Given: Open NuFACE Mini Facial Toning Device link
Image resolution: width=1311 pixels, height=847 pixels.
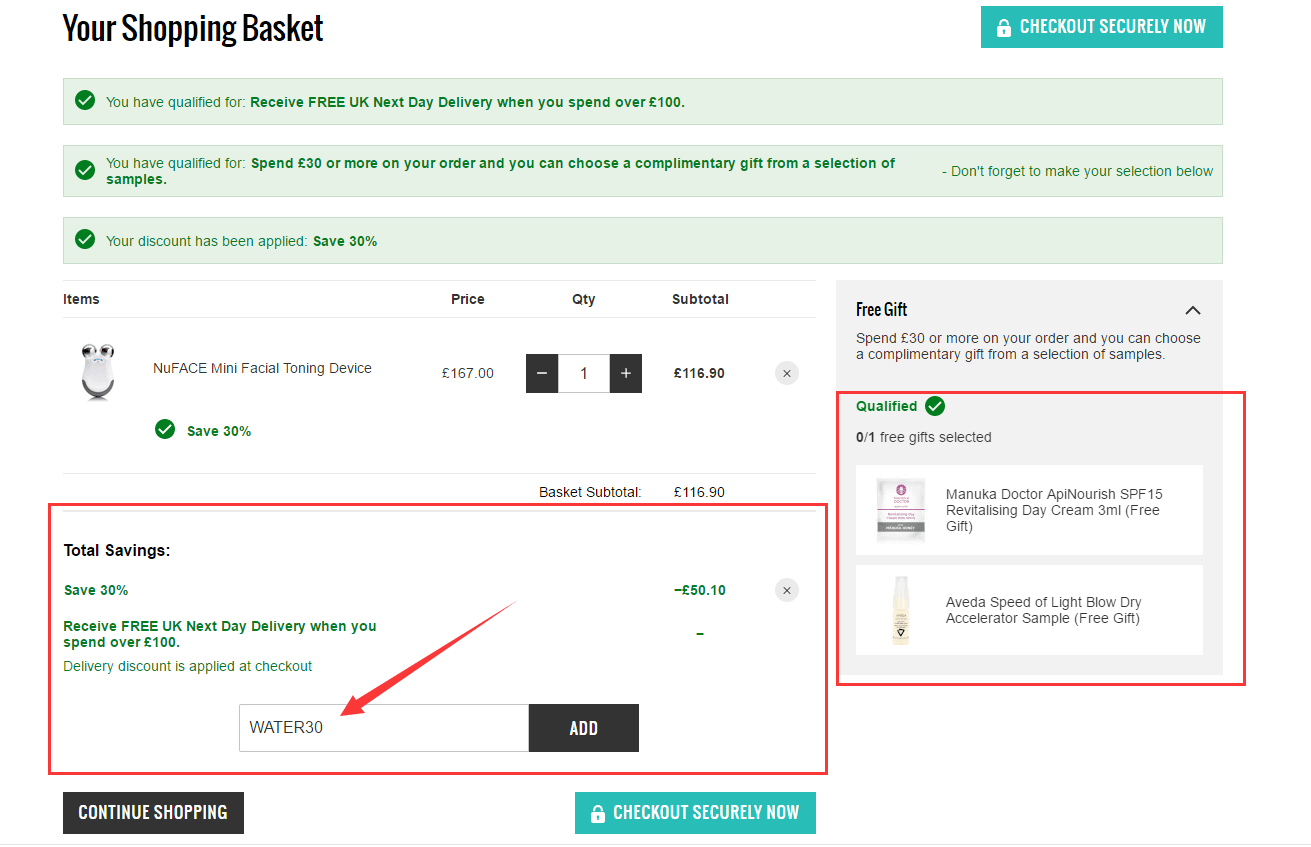Looking at the screenshot, I should pos(262,368).
